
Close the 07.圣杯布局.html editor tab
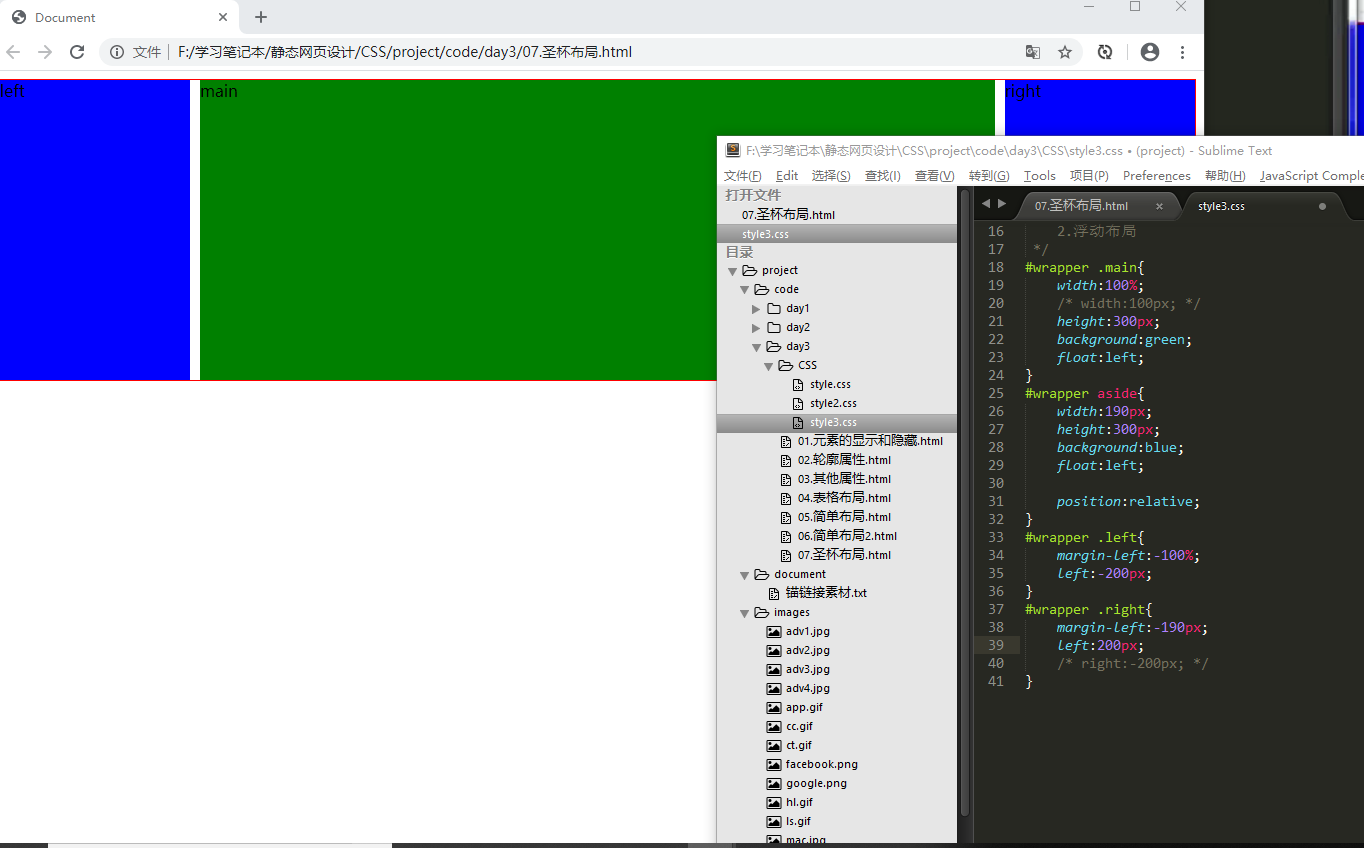click(x=1159, y=206)
